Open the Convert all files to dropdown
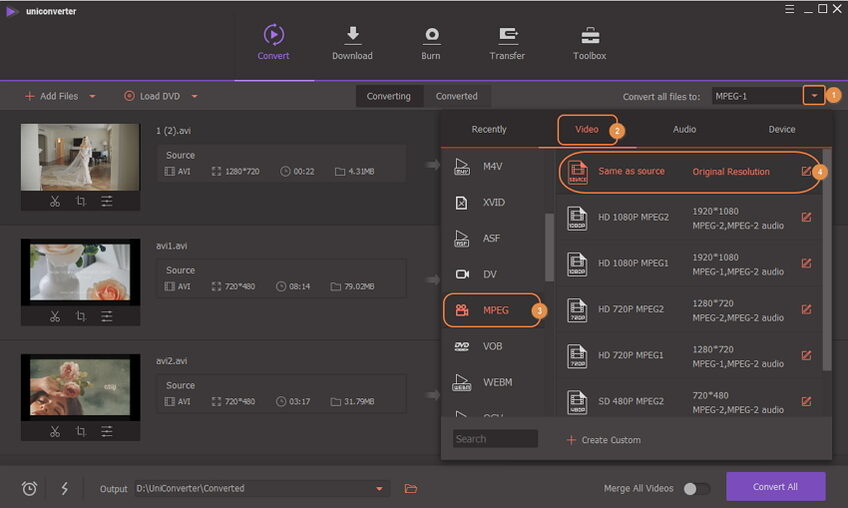Screen dimensions: 848x508 [x=814, y=96]
